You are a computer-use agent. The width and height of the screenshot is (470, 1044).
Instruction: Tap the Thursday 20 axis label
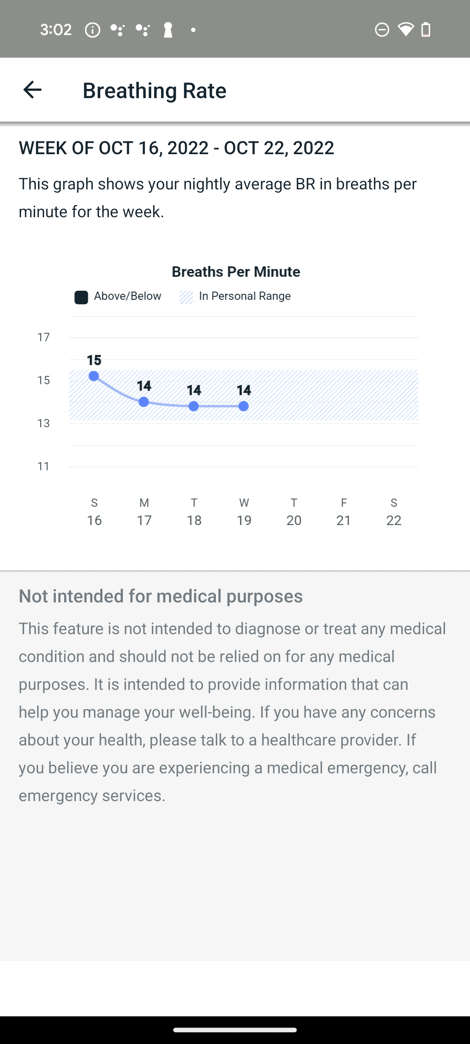pyautogui.click(x=294, y=511)
